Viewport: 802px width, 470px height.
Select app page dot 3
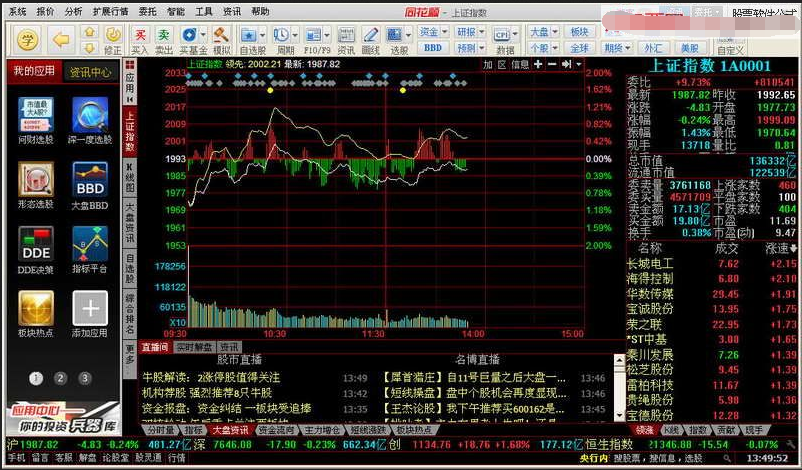85,378
